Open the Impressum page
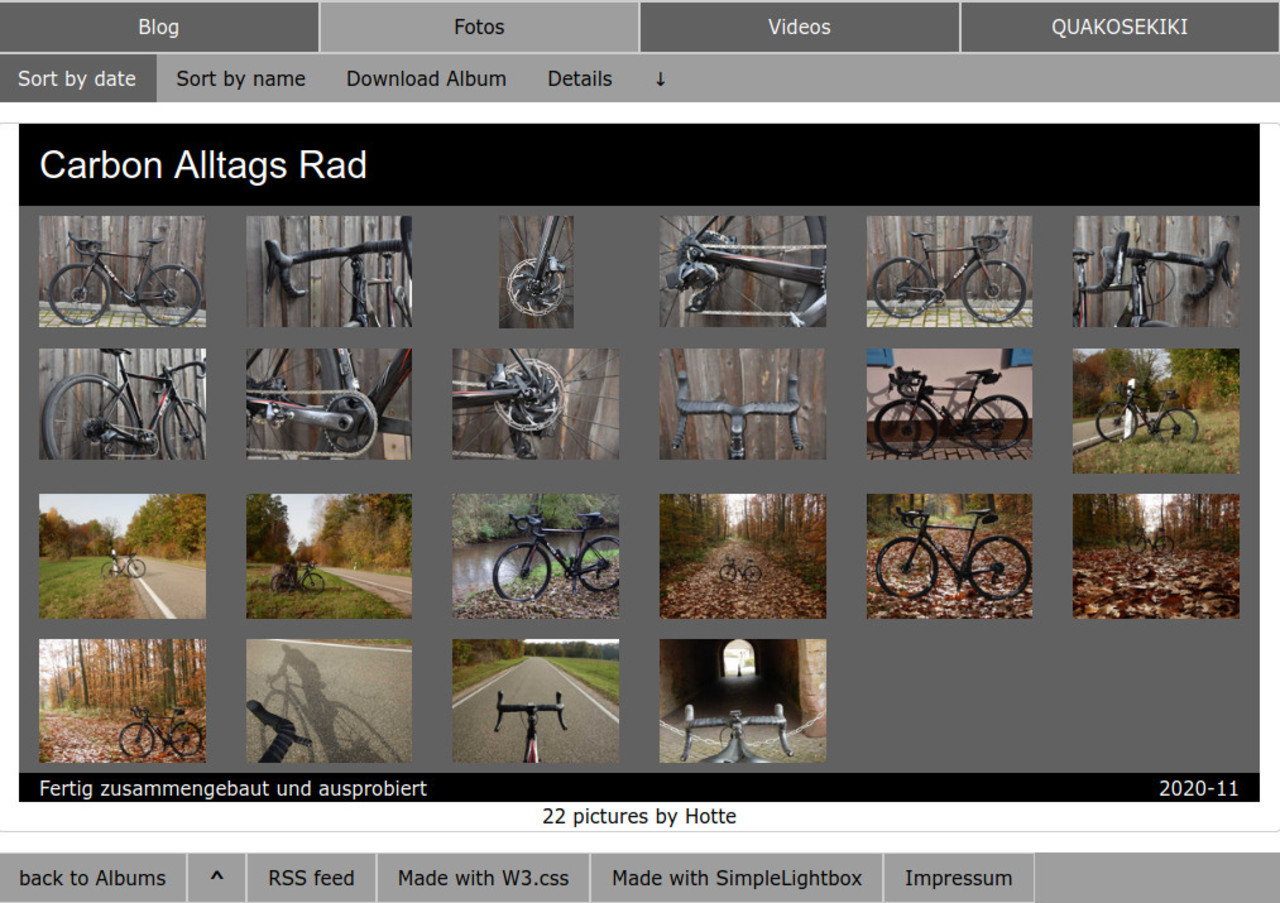 pyautogui.click(x=958, y=878)
